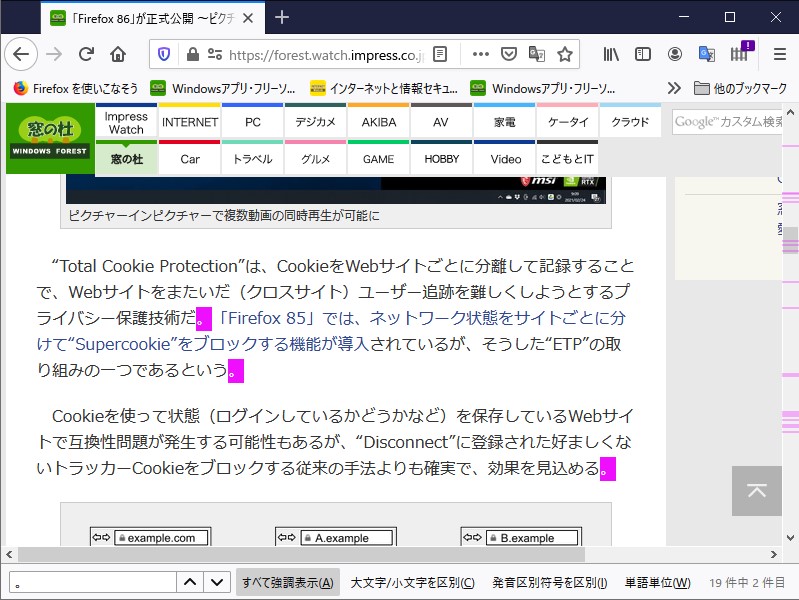Image resolution: width=799 pixels, height=600 pixels.
Task: Click Google カスタム検索 search field
Action: point(727,122)
